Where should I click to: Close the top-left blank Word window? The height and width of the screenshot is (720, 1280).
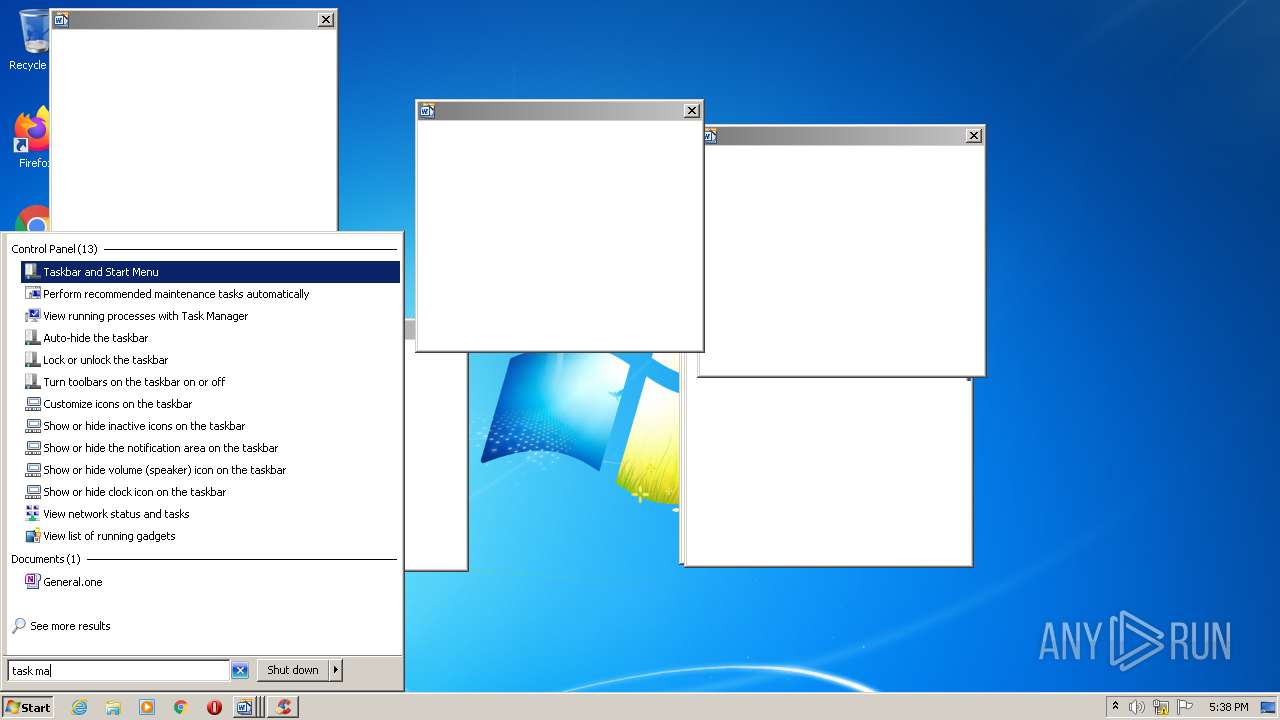tap(326, 19)
